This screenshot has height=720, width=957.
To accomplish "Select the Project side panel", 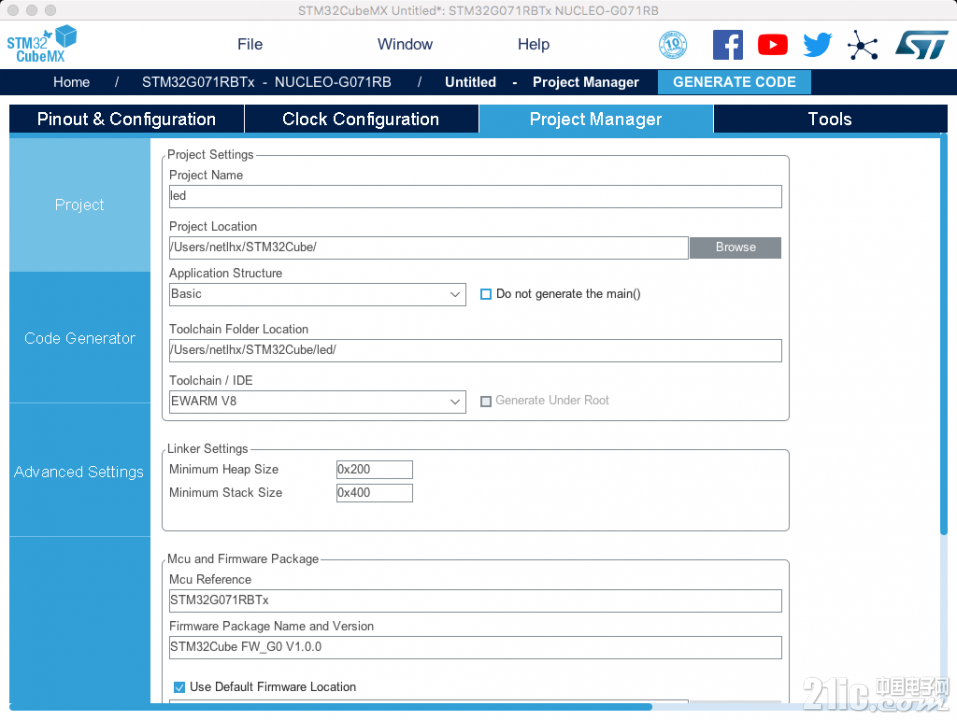I will (79, 205).
